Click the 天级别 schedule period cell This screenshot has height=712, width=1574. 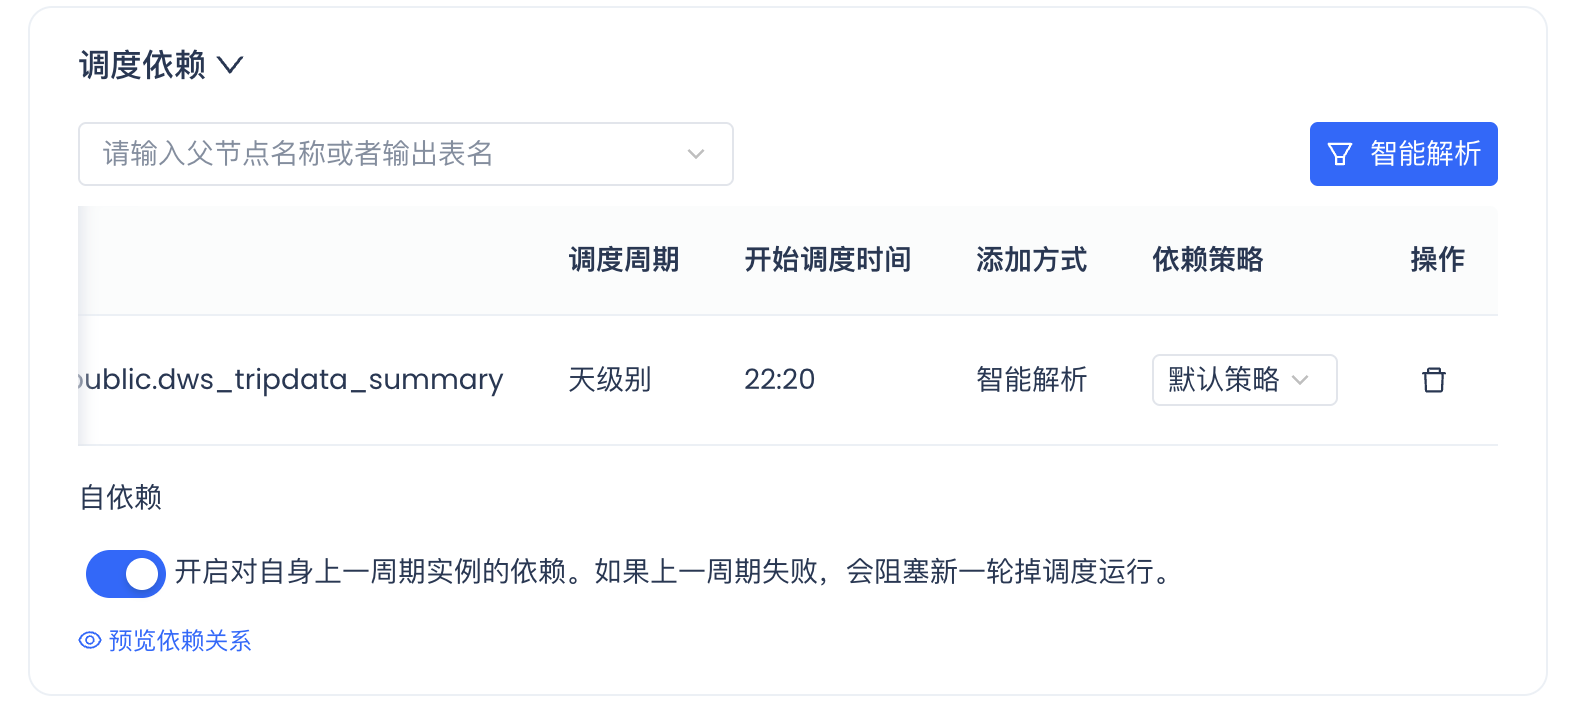(x=610, y=380)
